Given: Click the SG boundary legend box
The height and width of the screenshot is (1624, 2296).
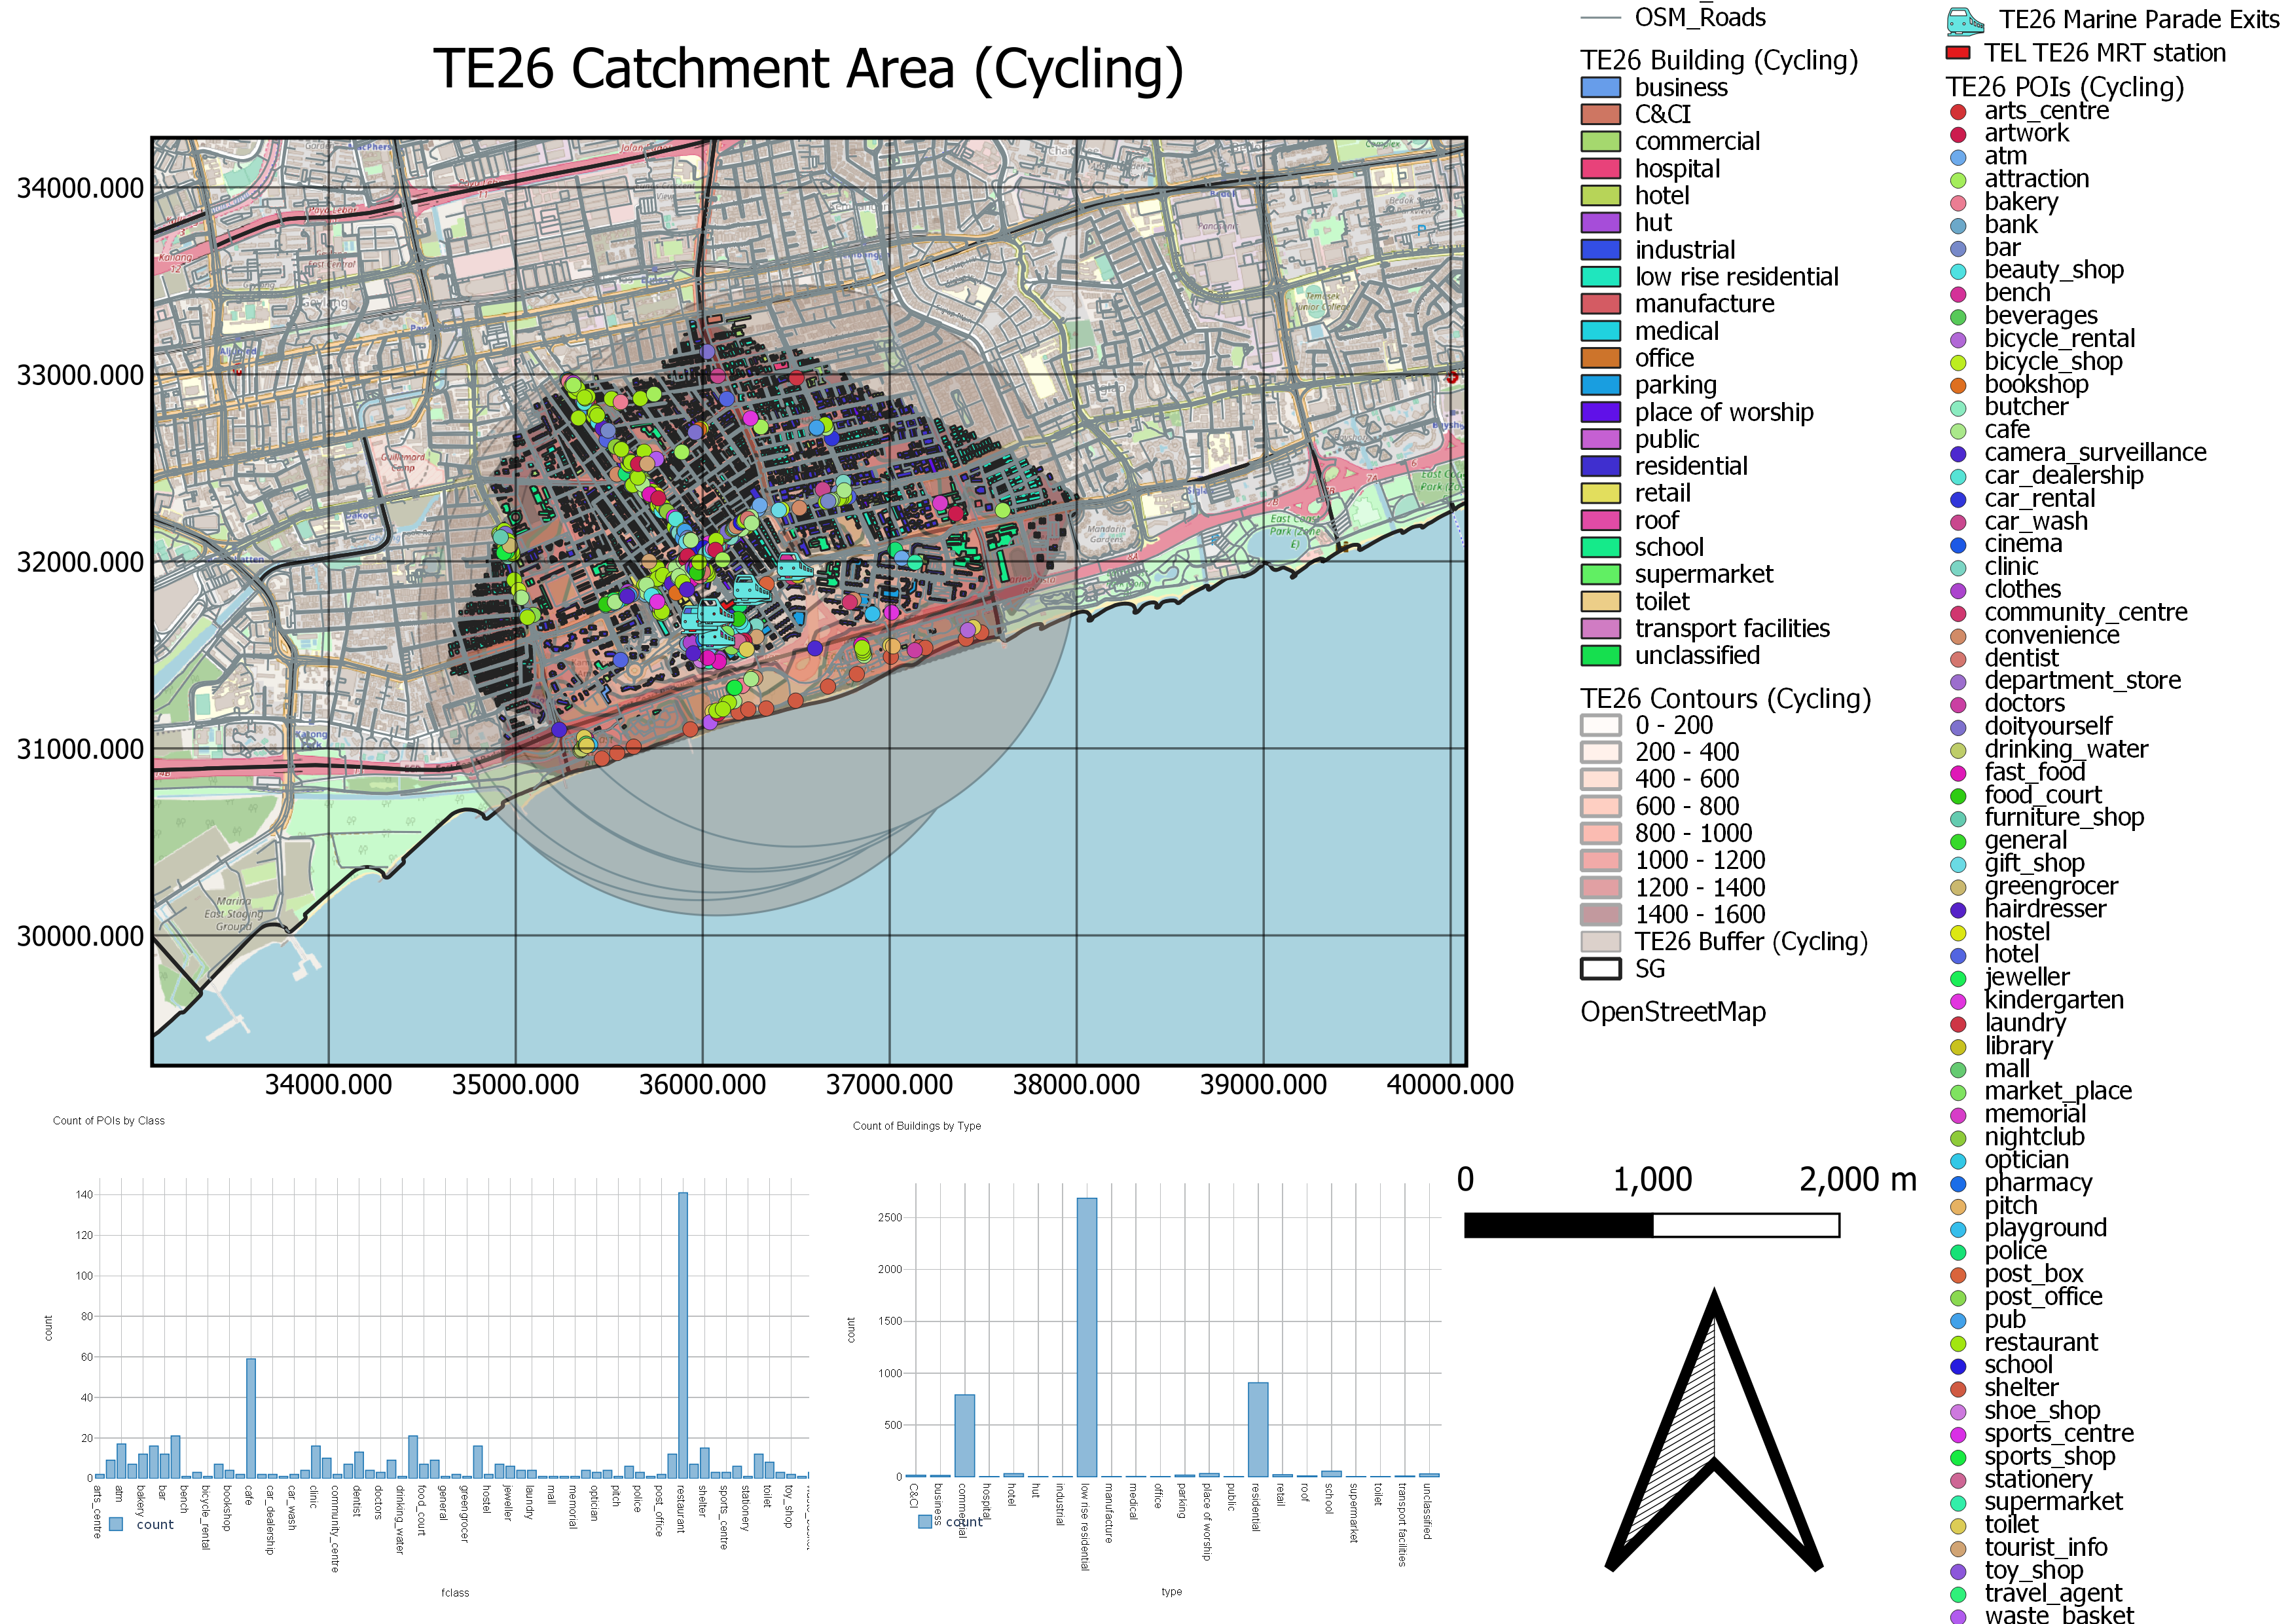Looking at the screenshot, I should coord(1600,968).
